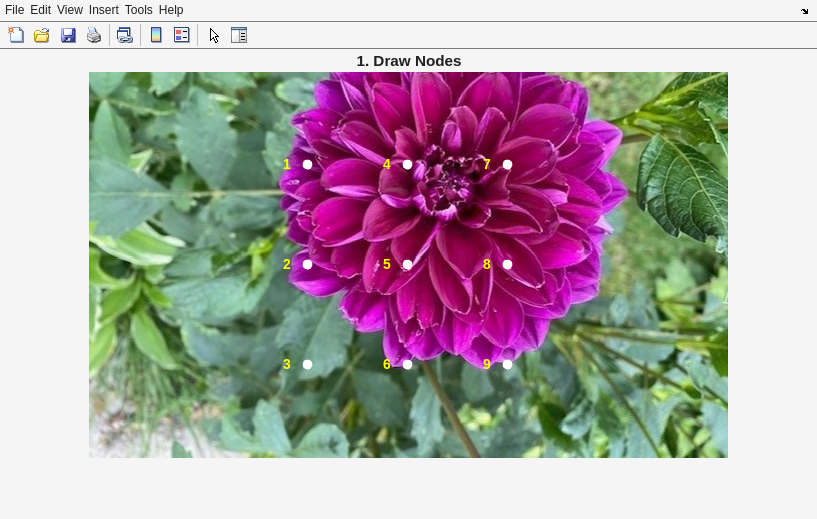Click the dock arrow at the menu bar's right end
This screenshot has width=817, height=519.
tap(805, 11)
